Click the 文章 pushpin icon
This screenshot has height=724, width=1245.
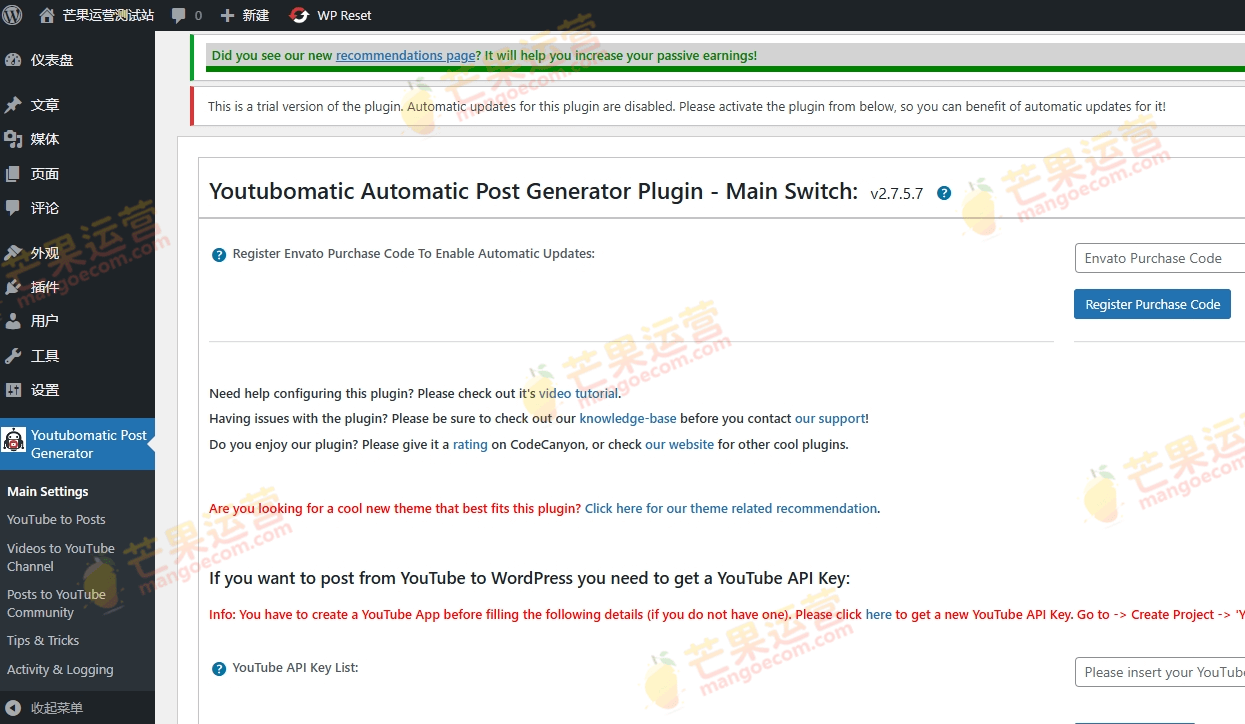(13, 105)
